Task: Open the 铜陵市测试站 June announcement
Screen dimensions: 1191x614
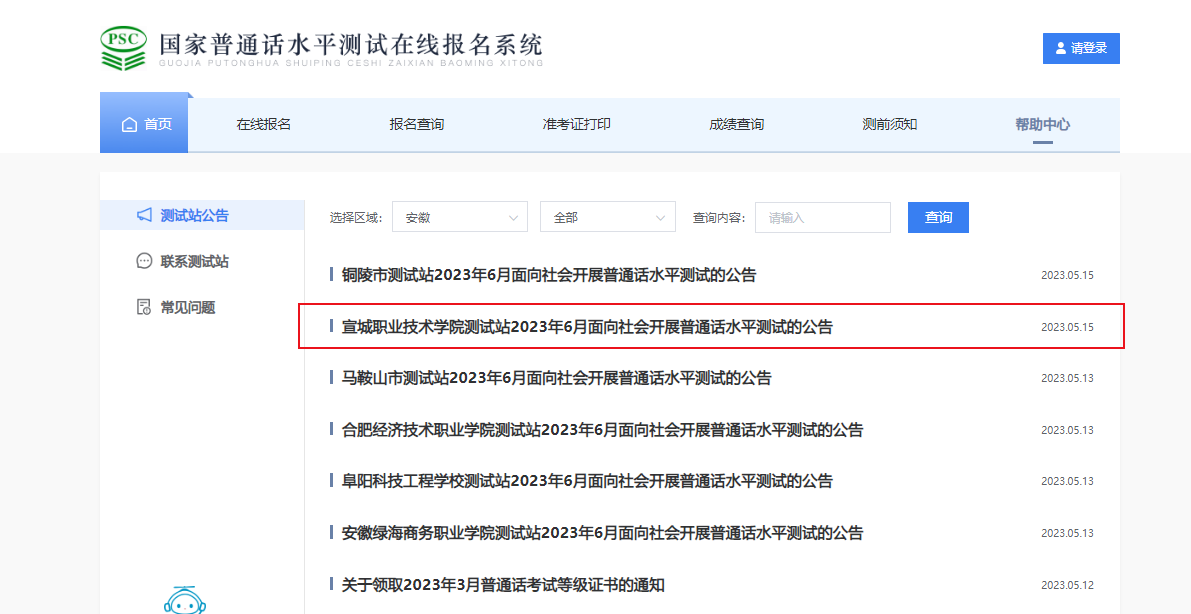Action: 548,275
